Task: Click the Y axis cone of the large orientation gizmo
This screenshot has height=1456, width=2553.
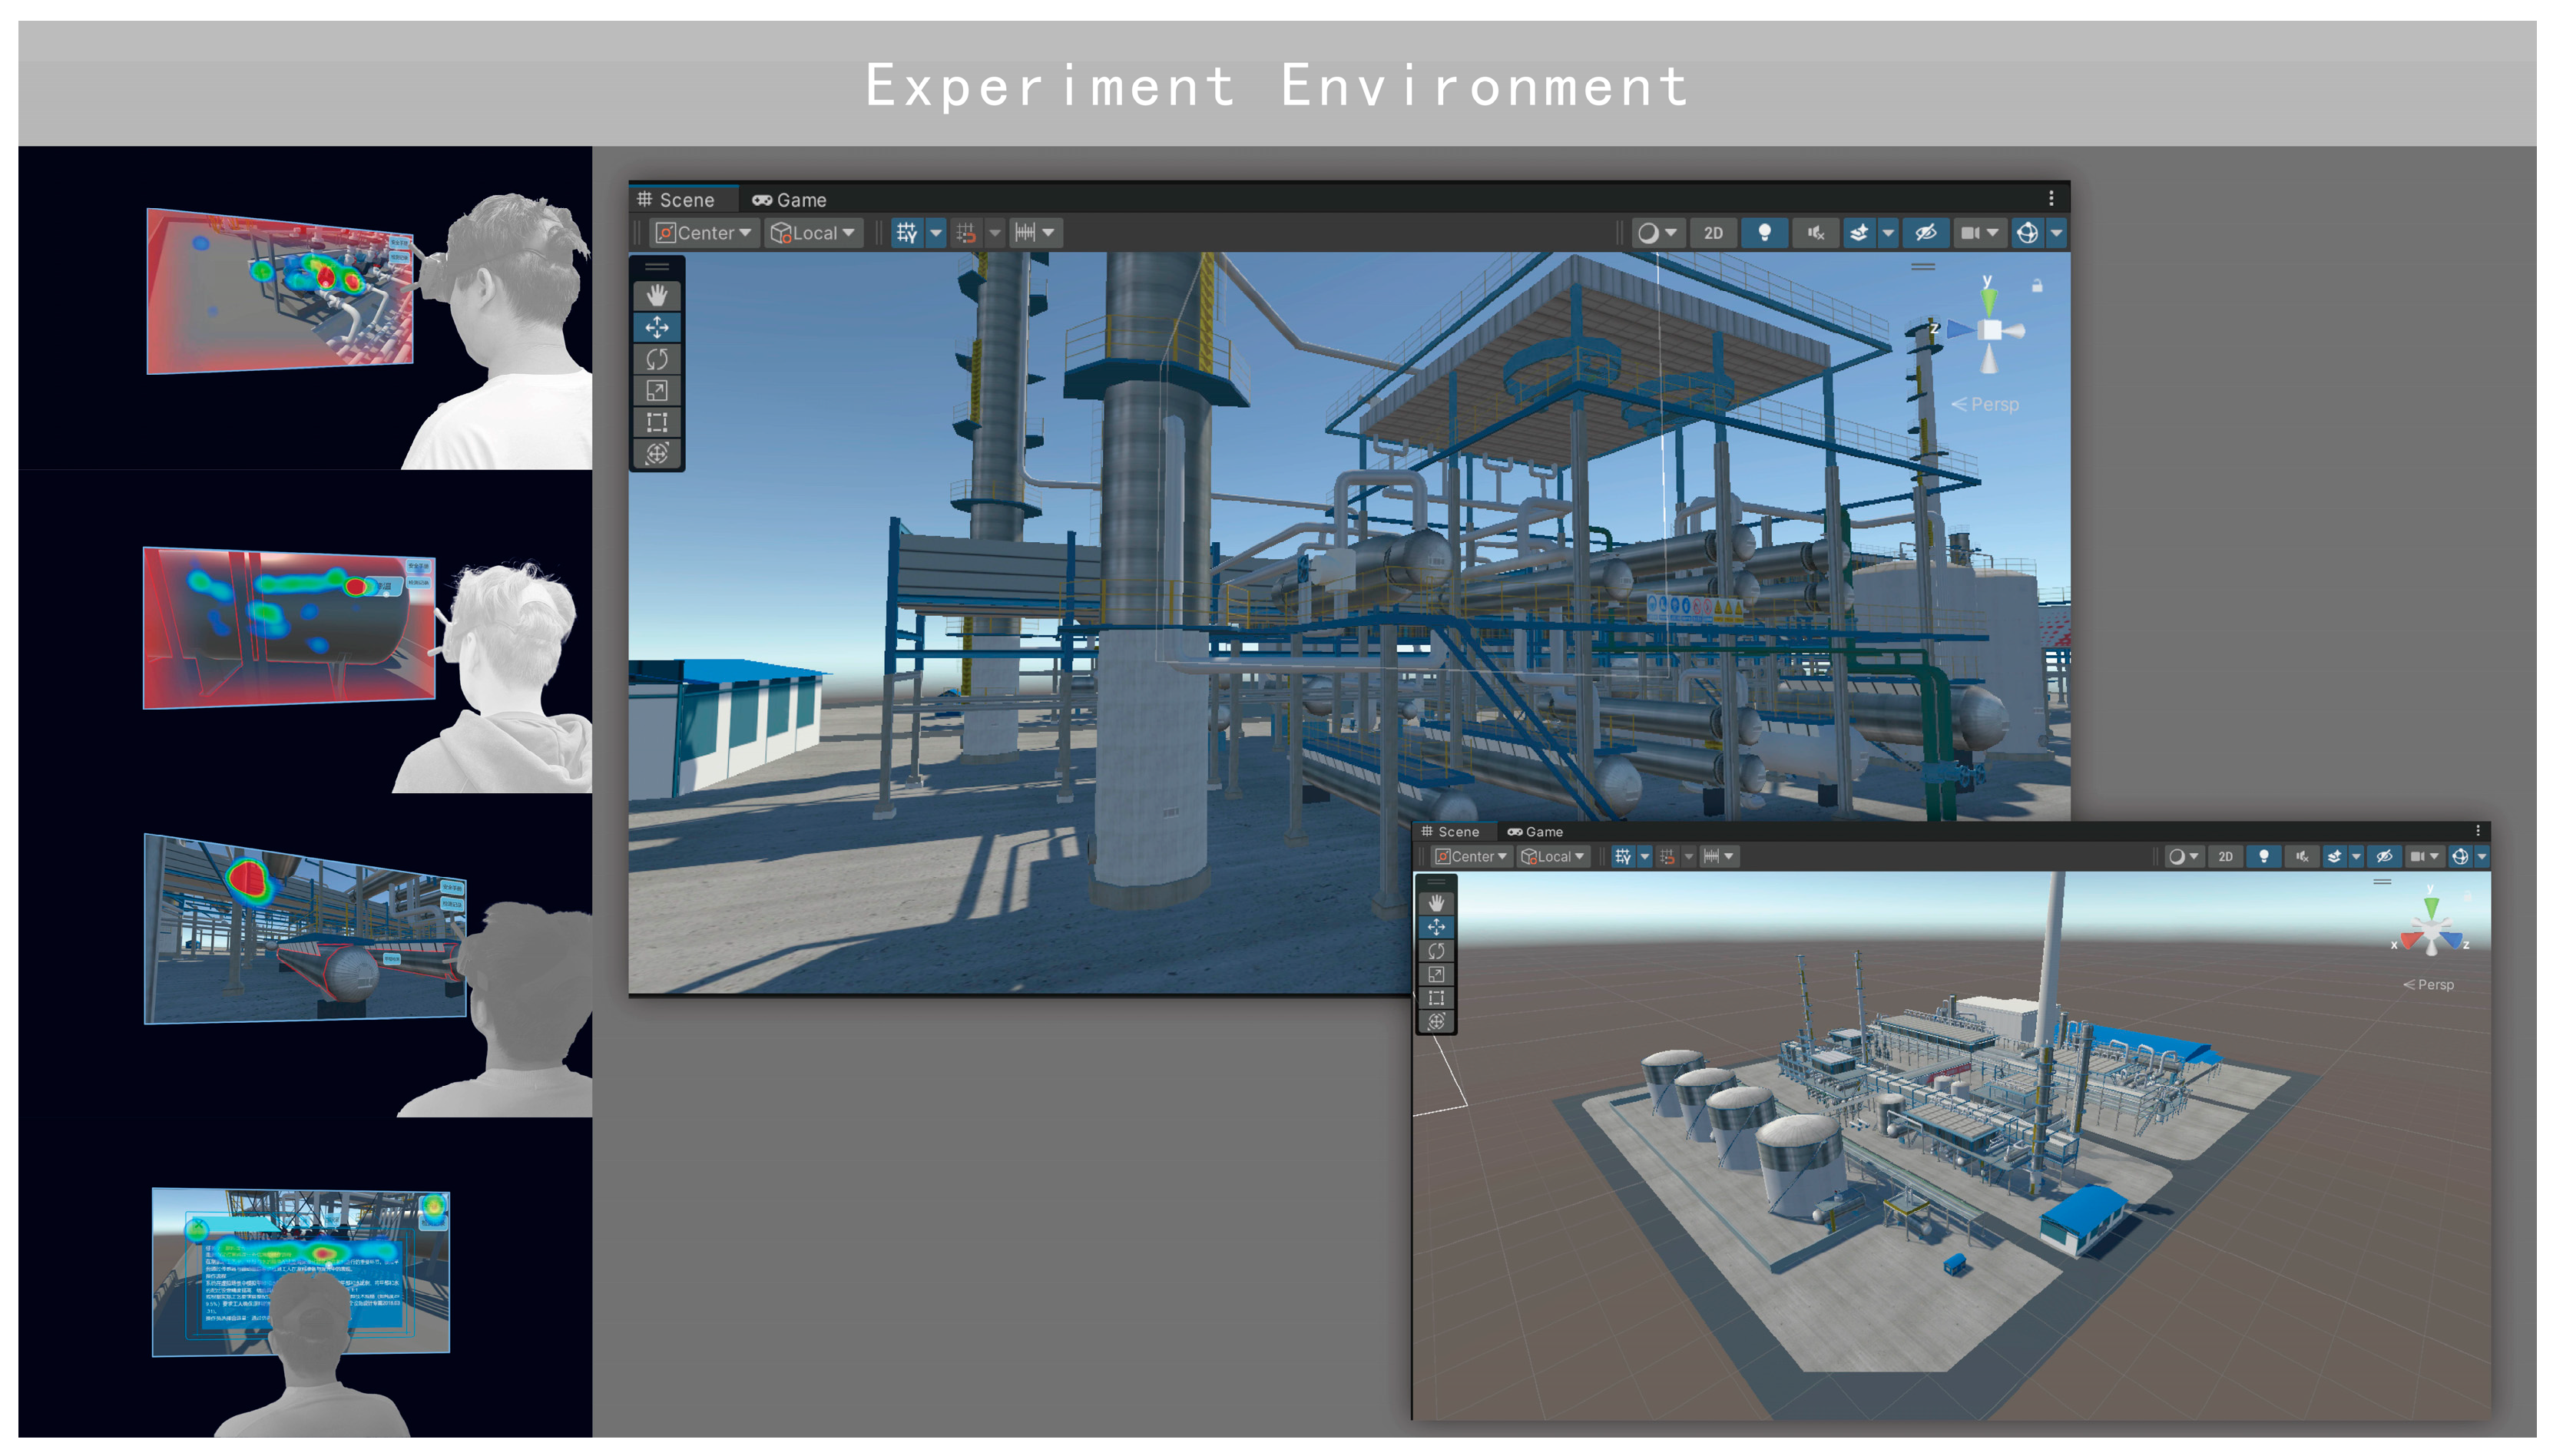Action: click(1988, 300)
